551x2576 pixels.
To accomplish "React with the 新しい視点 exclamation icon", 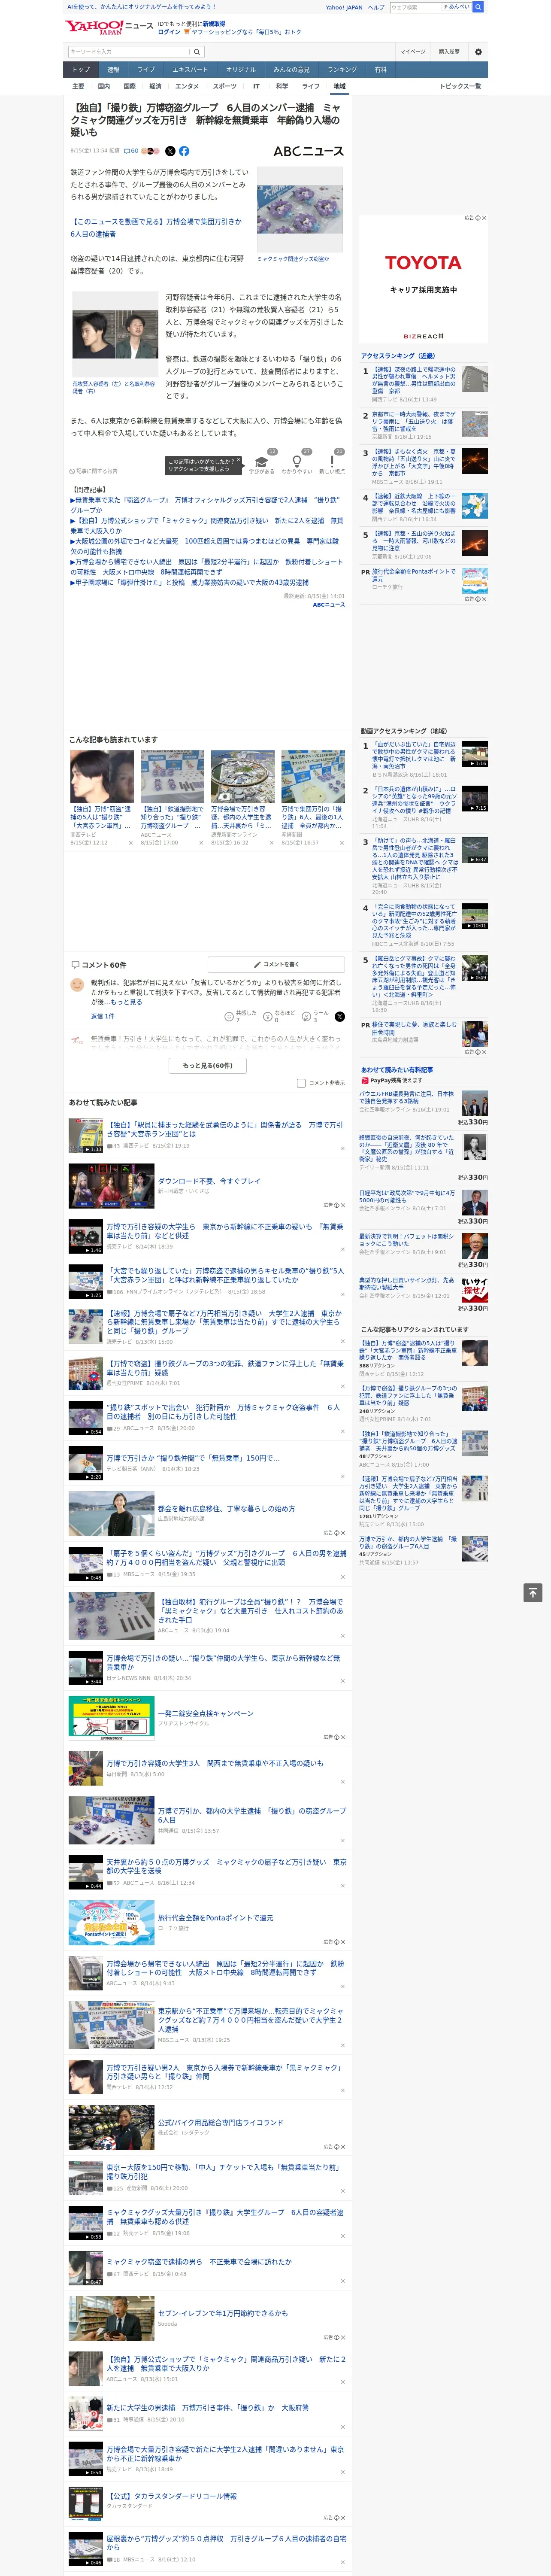I will (332, 463).
